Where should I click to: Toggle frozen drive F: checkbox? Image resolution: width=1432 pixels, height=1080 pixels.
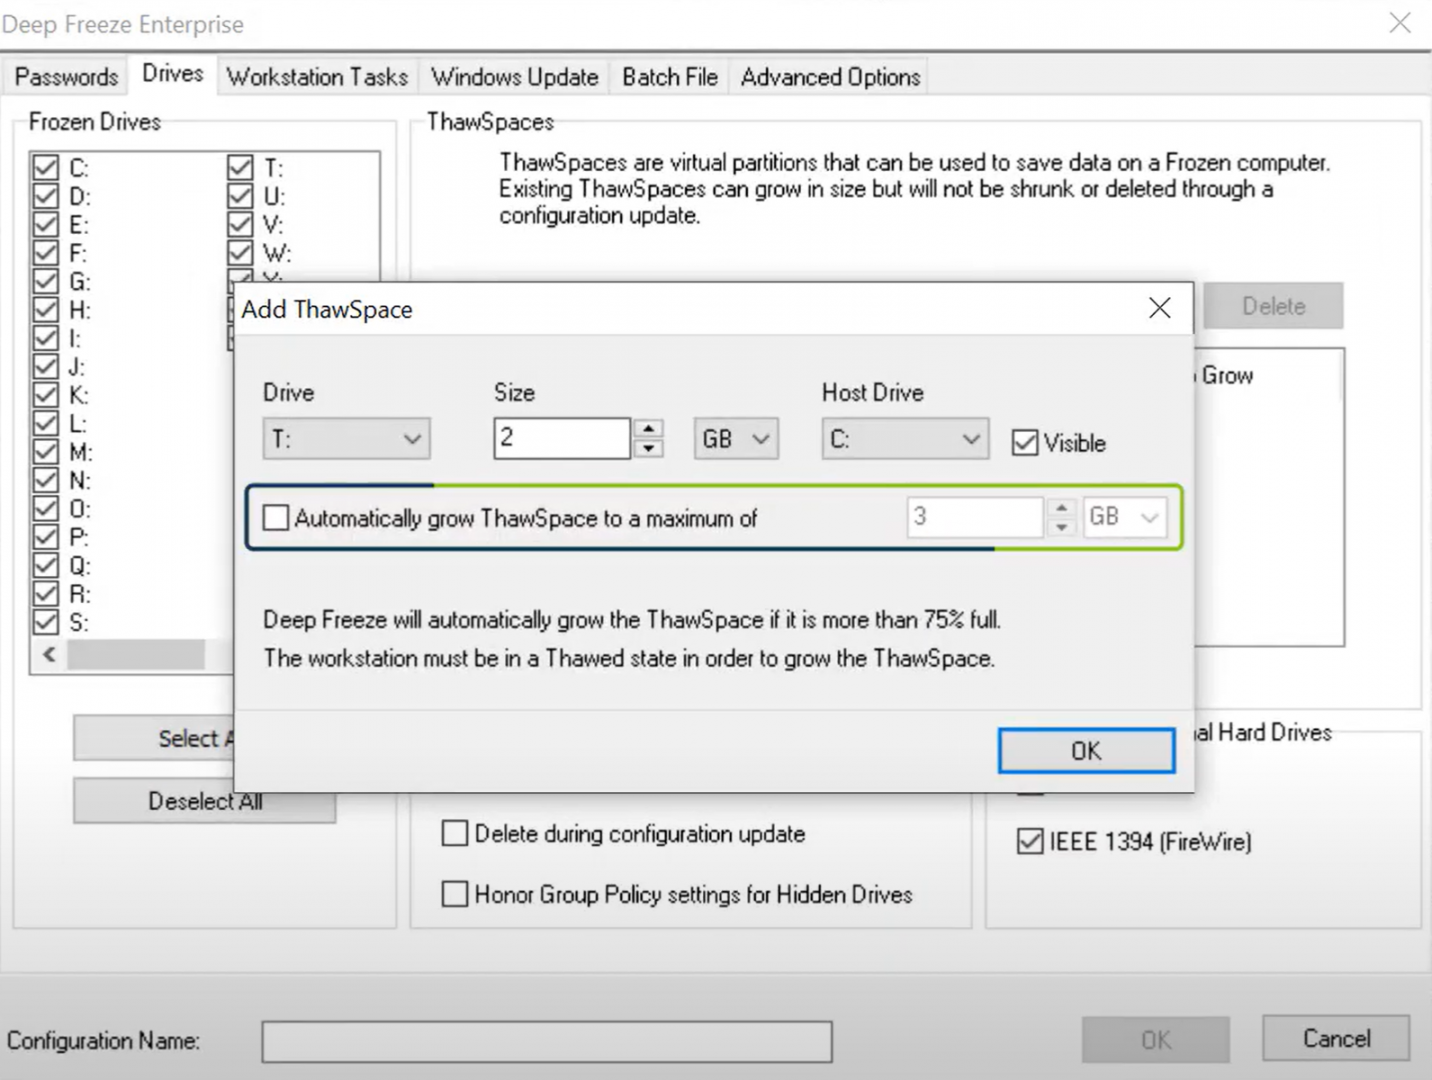pos(46,252)
